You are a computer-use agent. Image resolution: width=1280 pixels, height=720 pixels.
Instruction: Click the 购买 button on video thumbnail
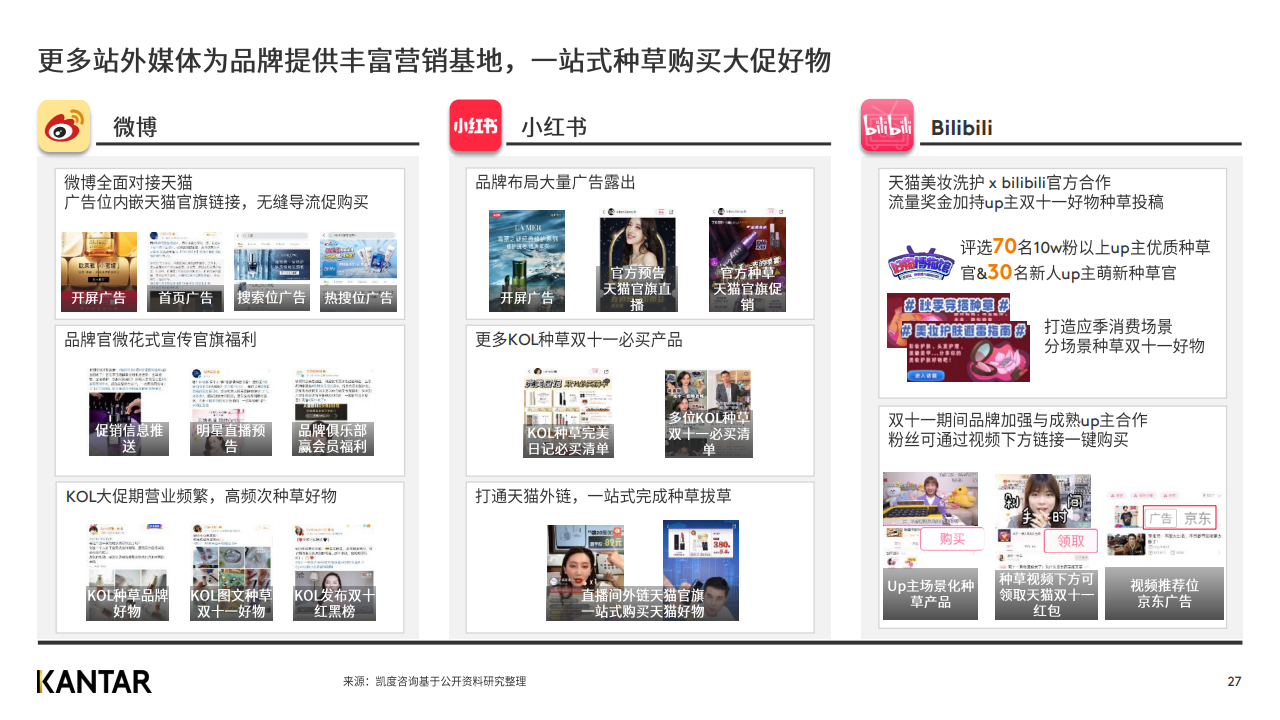tap(952, 540)
